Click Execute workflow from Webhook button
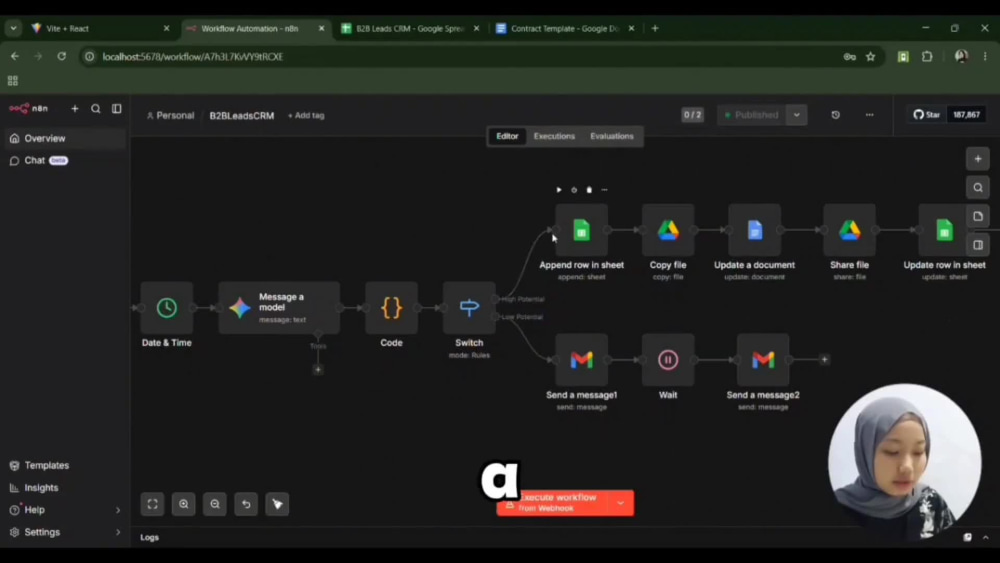The image size is (1000, 563). (x=552, y=503)
